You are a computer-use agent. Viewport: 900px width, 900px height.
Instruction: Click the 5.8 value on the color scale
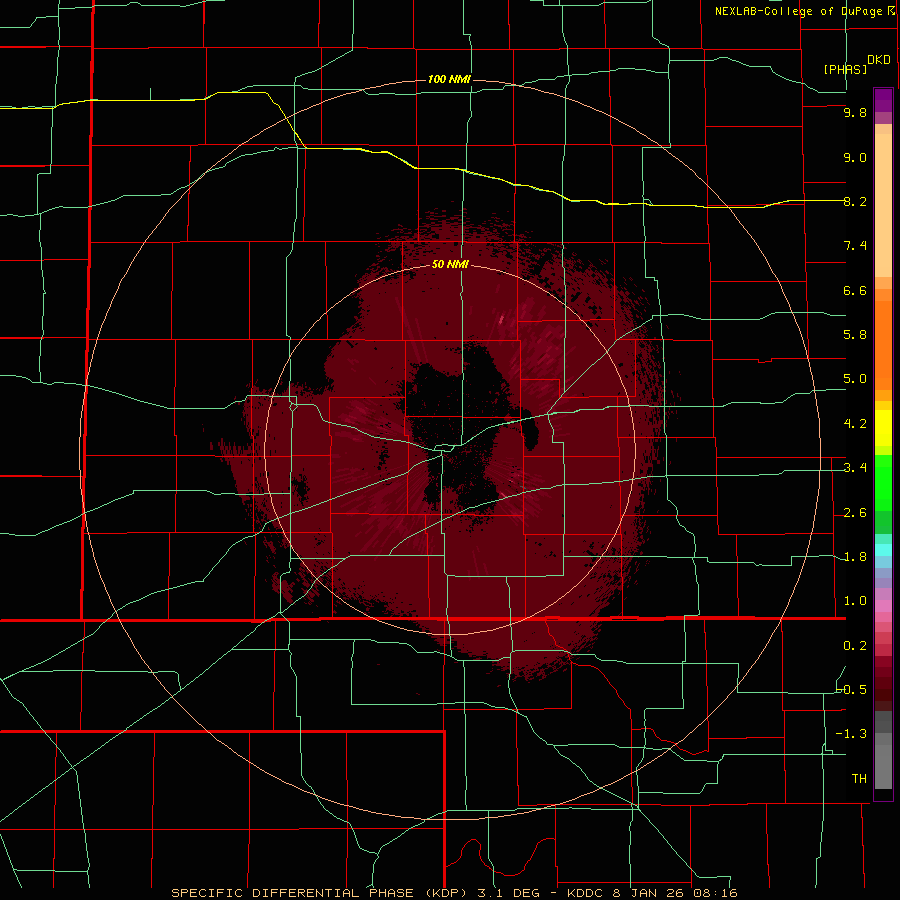[855, 335]
